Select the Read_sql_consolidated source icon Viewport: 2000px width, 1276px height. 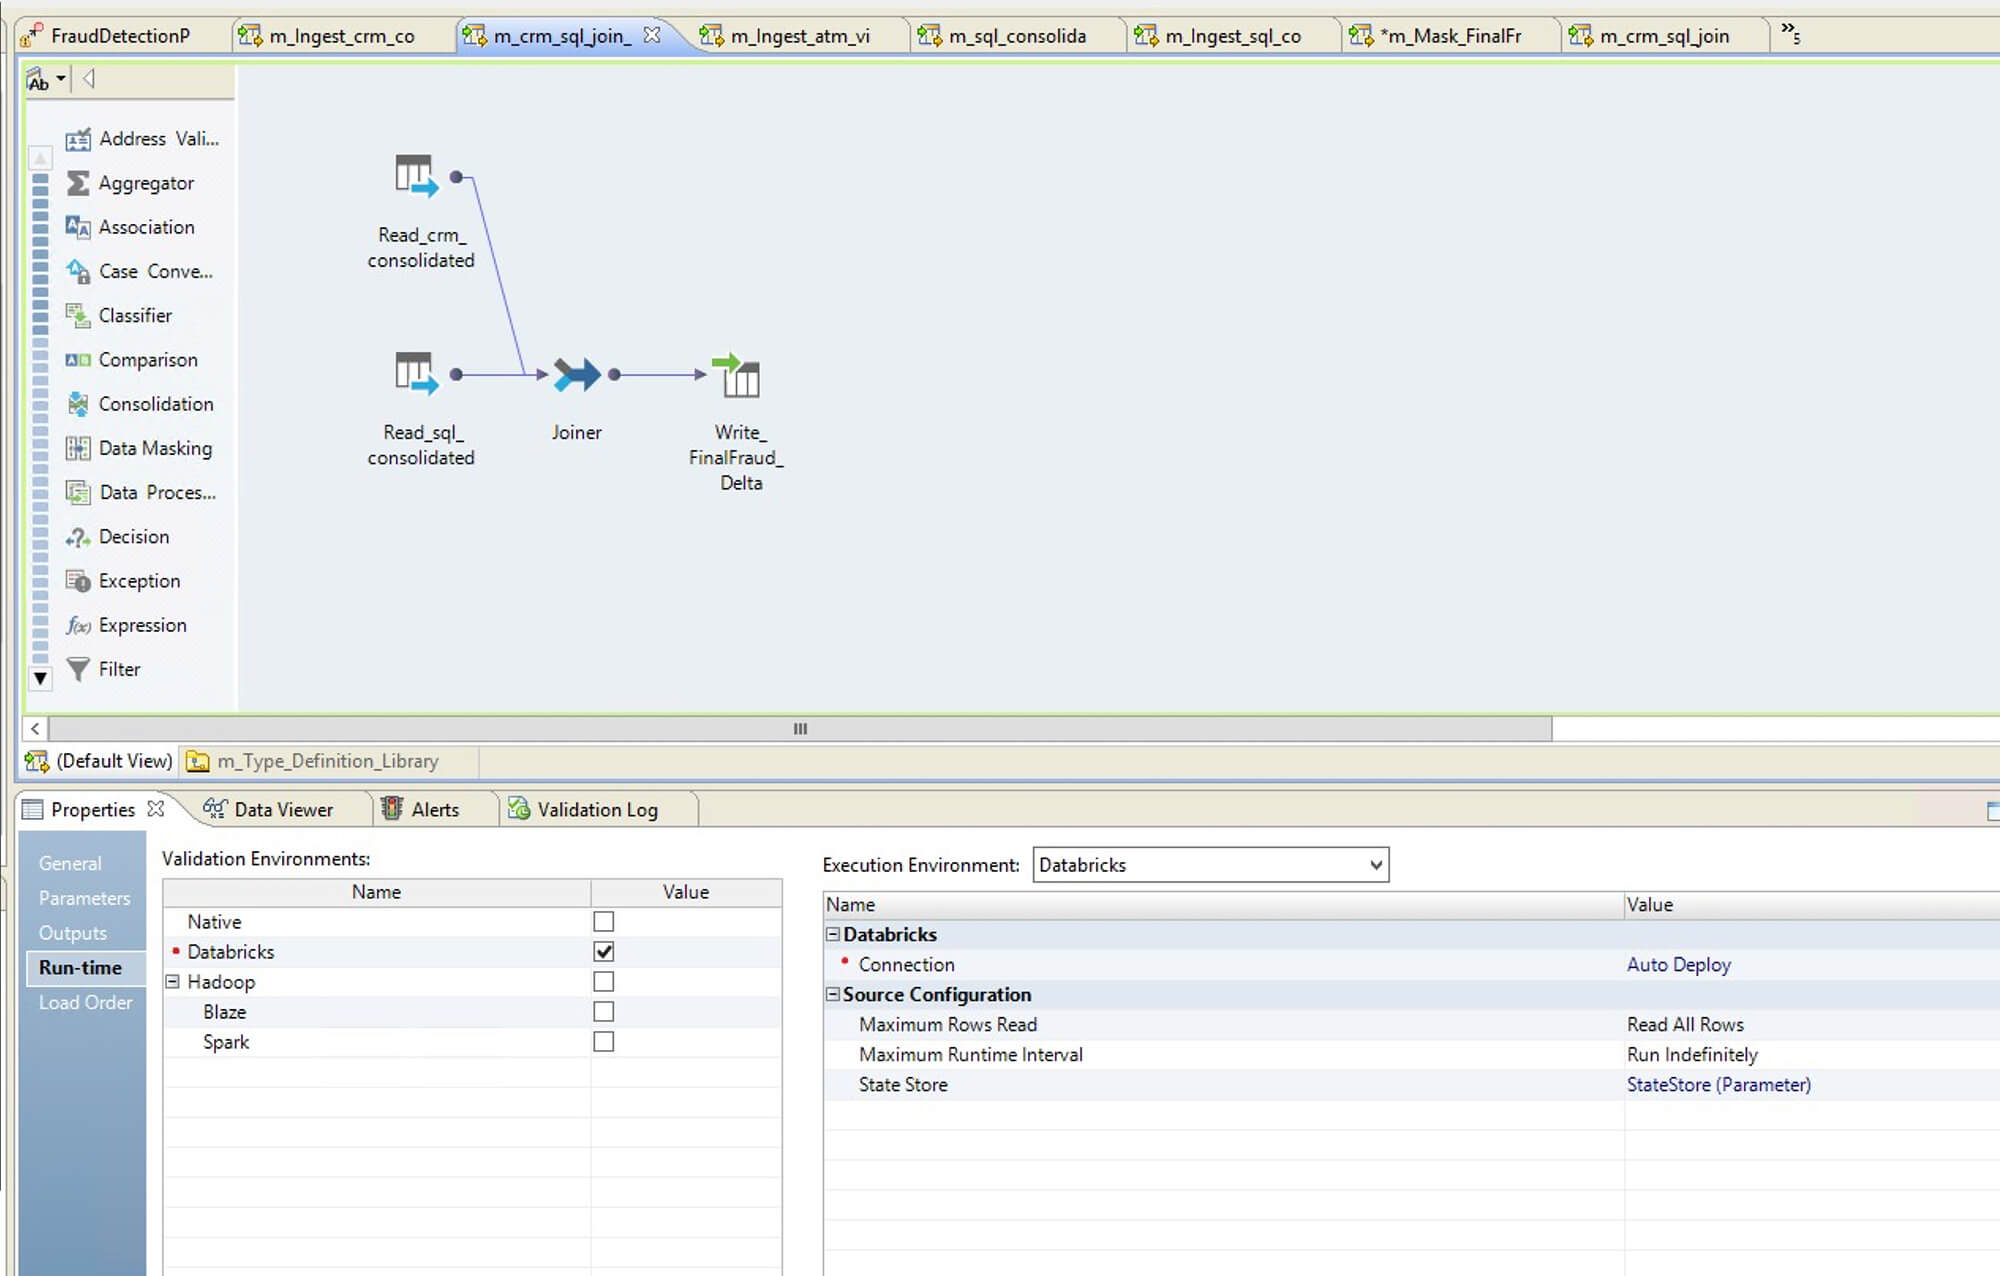(415, 374)
